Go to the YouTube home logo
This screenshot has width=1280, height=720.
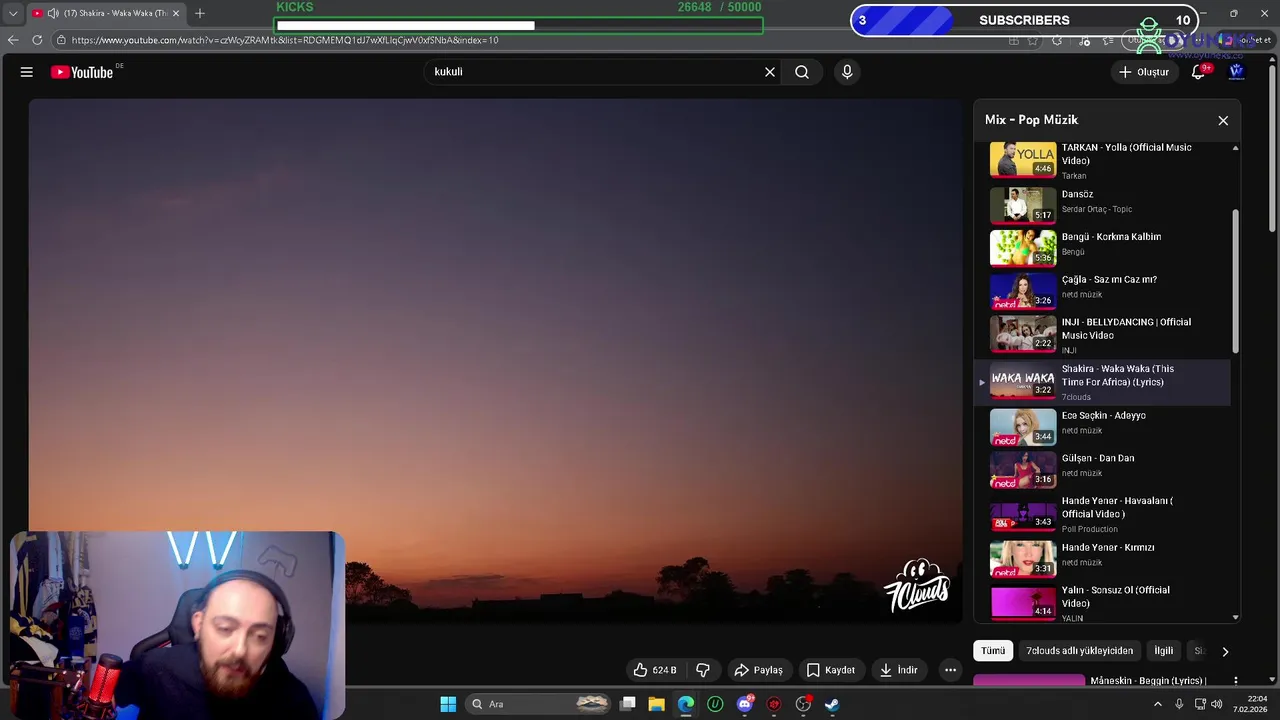(x=82, y=72)
